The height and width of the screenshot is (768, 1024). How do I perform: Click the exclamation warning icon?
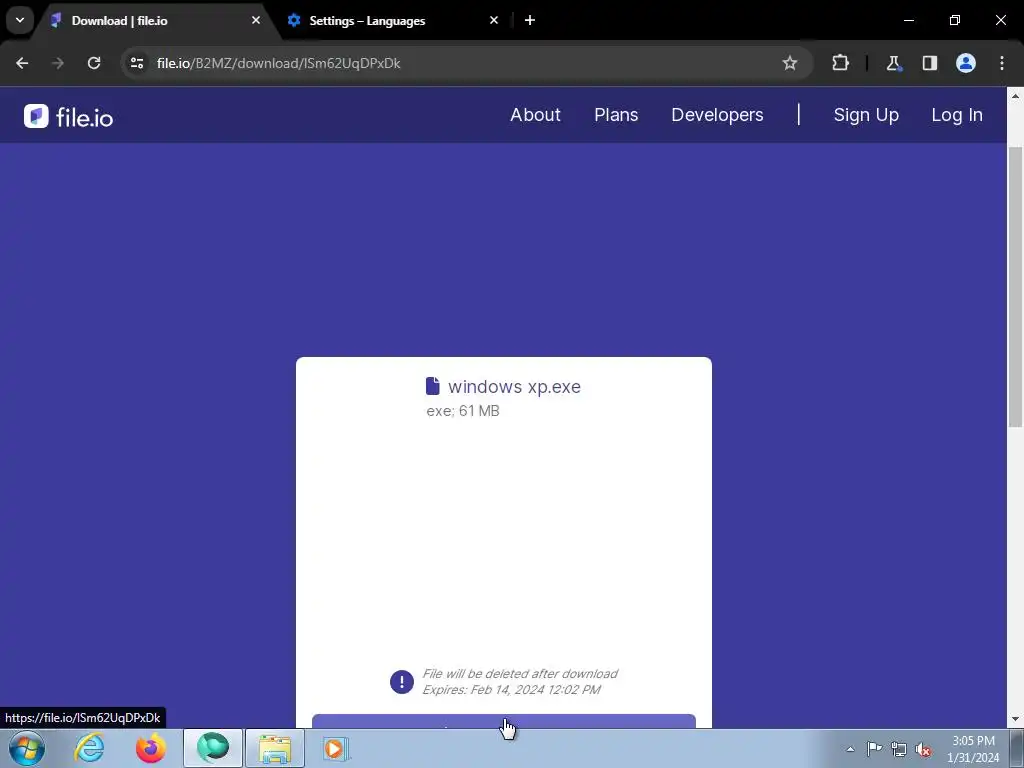(402, 682)
